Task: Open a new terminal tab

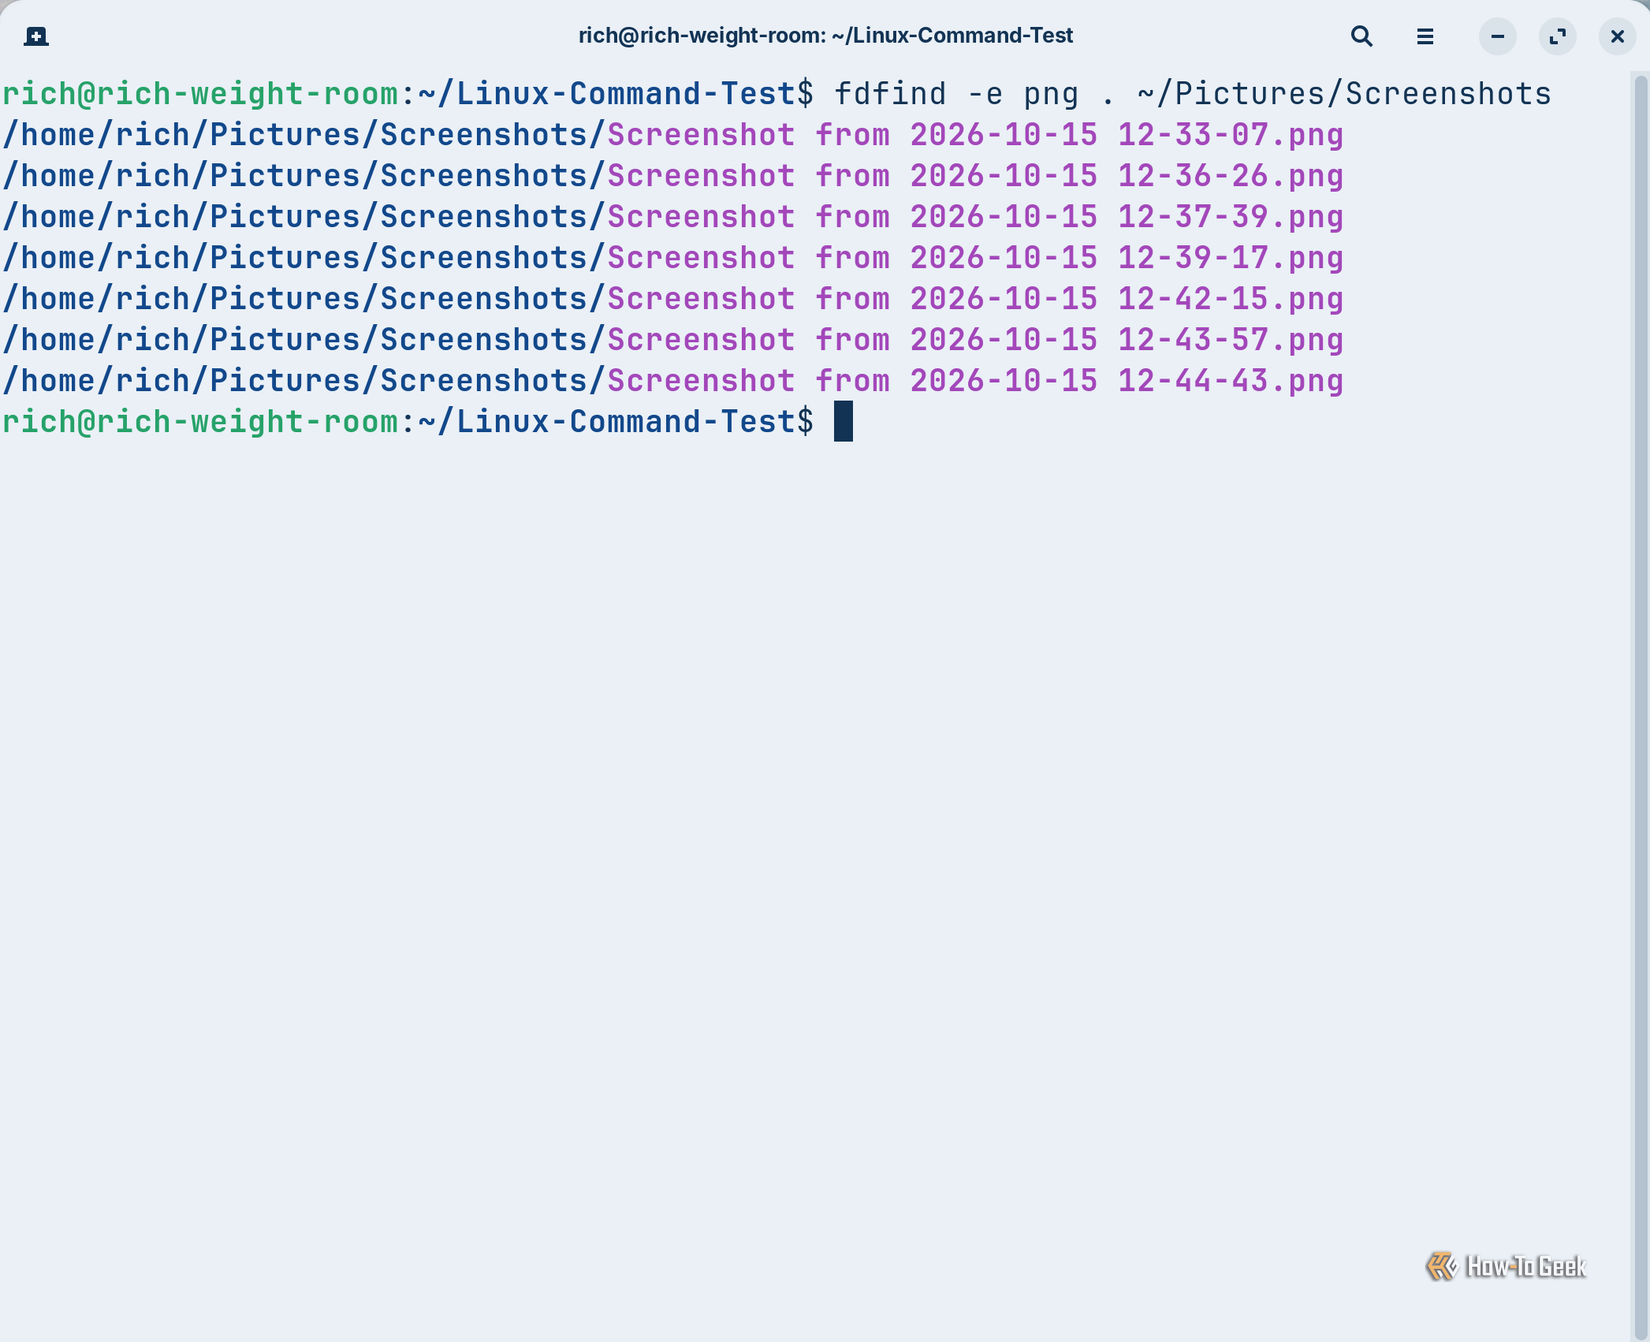Action: 36,37
